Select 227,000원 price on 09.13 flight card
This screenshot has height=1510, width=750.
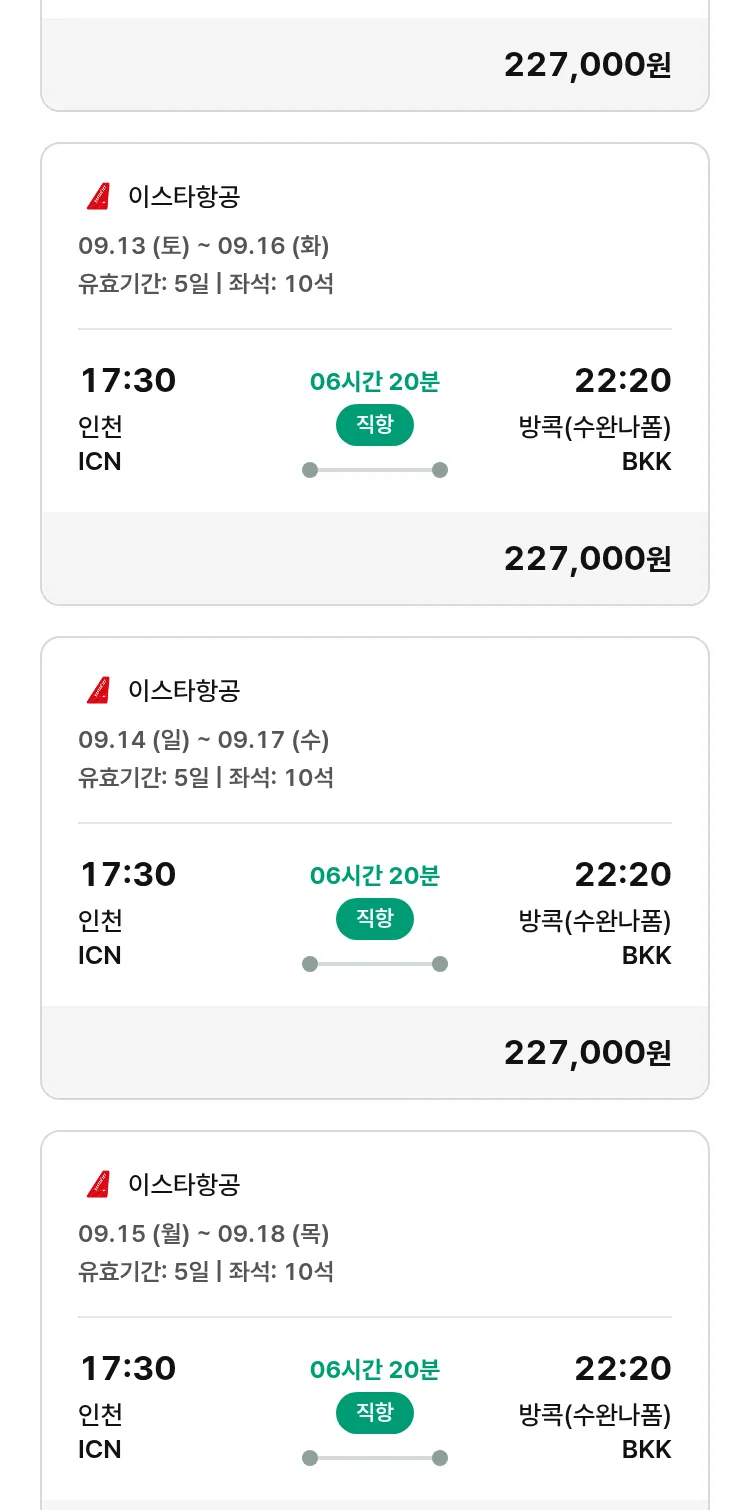coord(587,559)
